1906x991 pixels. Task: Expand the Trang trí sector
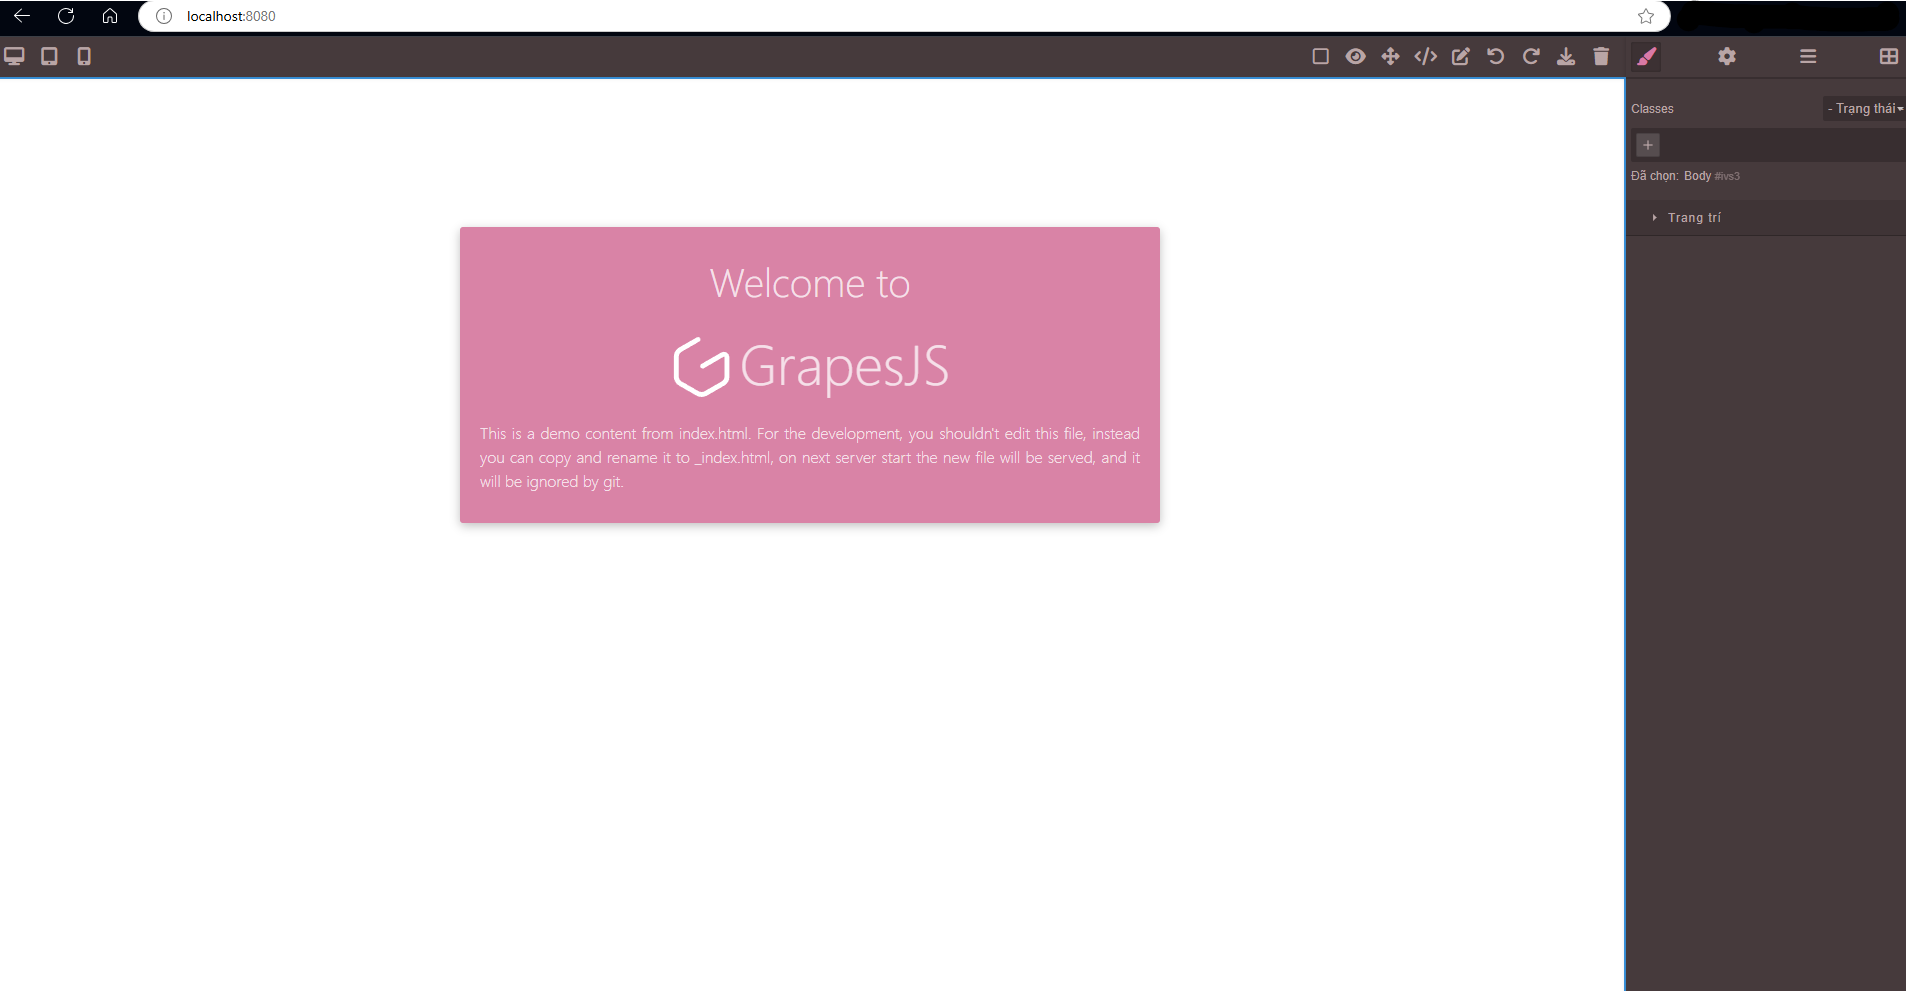coord(1694,218)
